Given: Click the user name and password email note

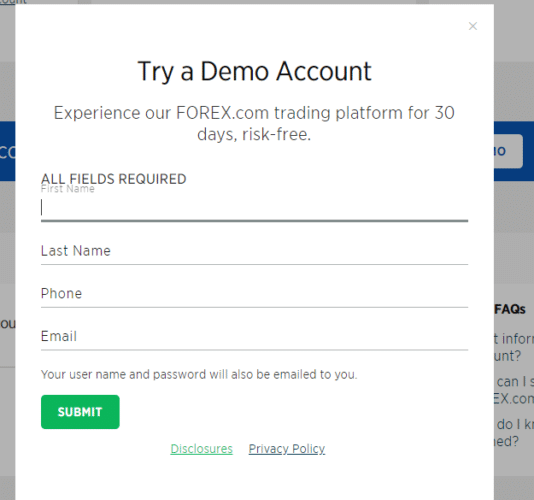Looking at the screenshot, I should click(x=199, y=374).
